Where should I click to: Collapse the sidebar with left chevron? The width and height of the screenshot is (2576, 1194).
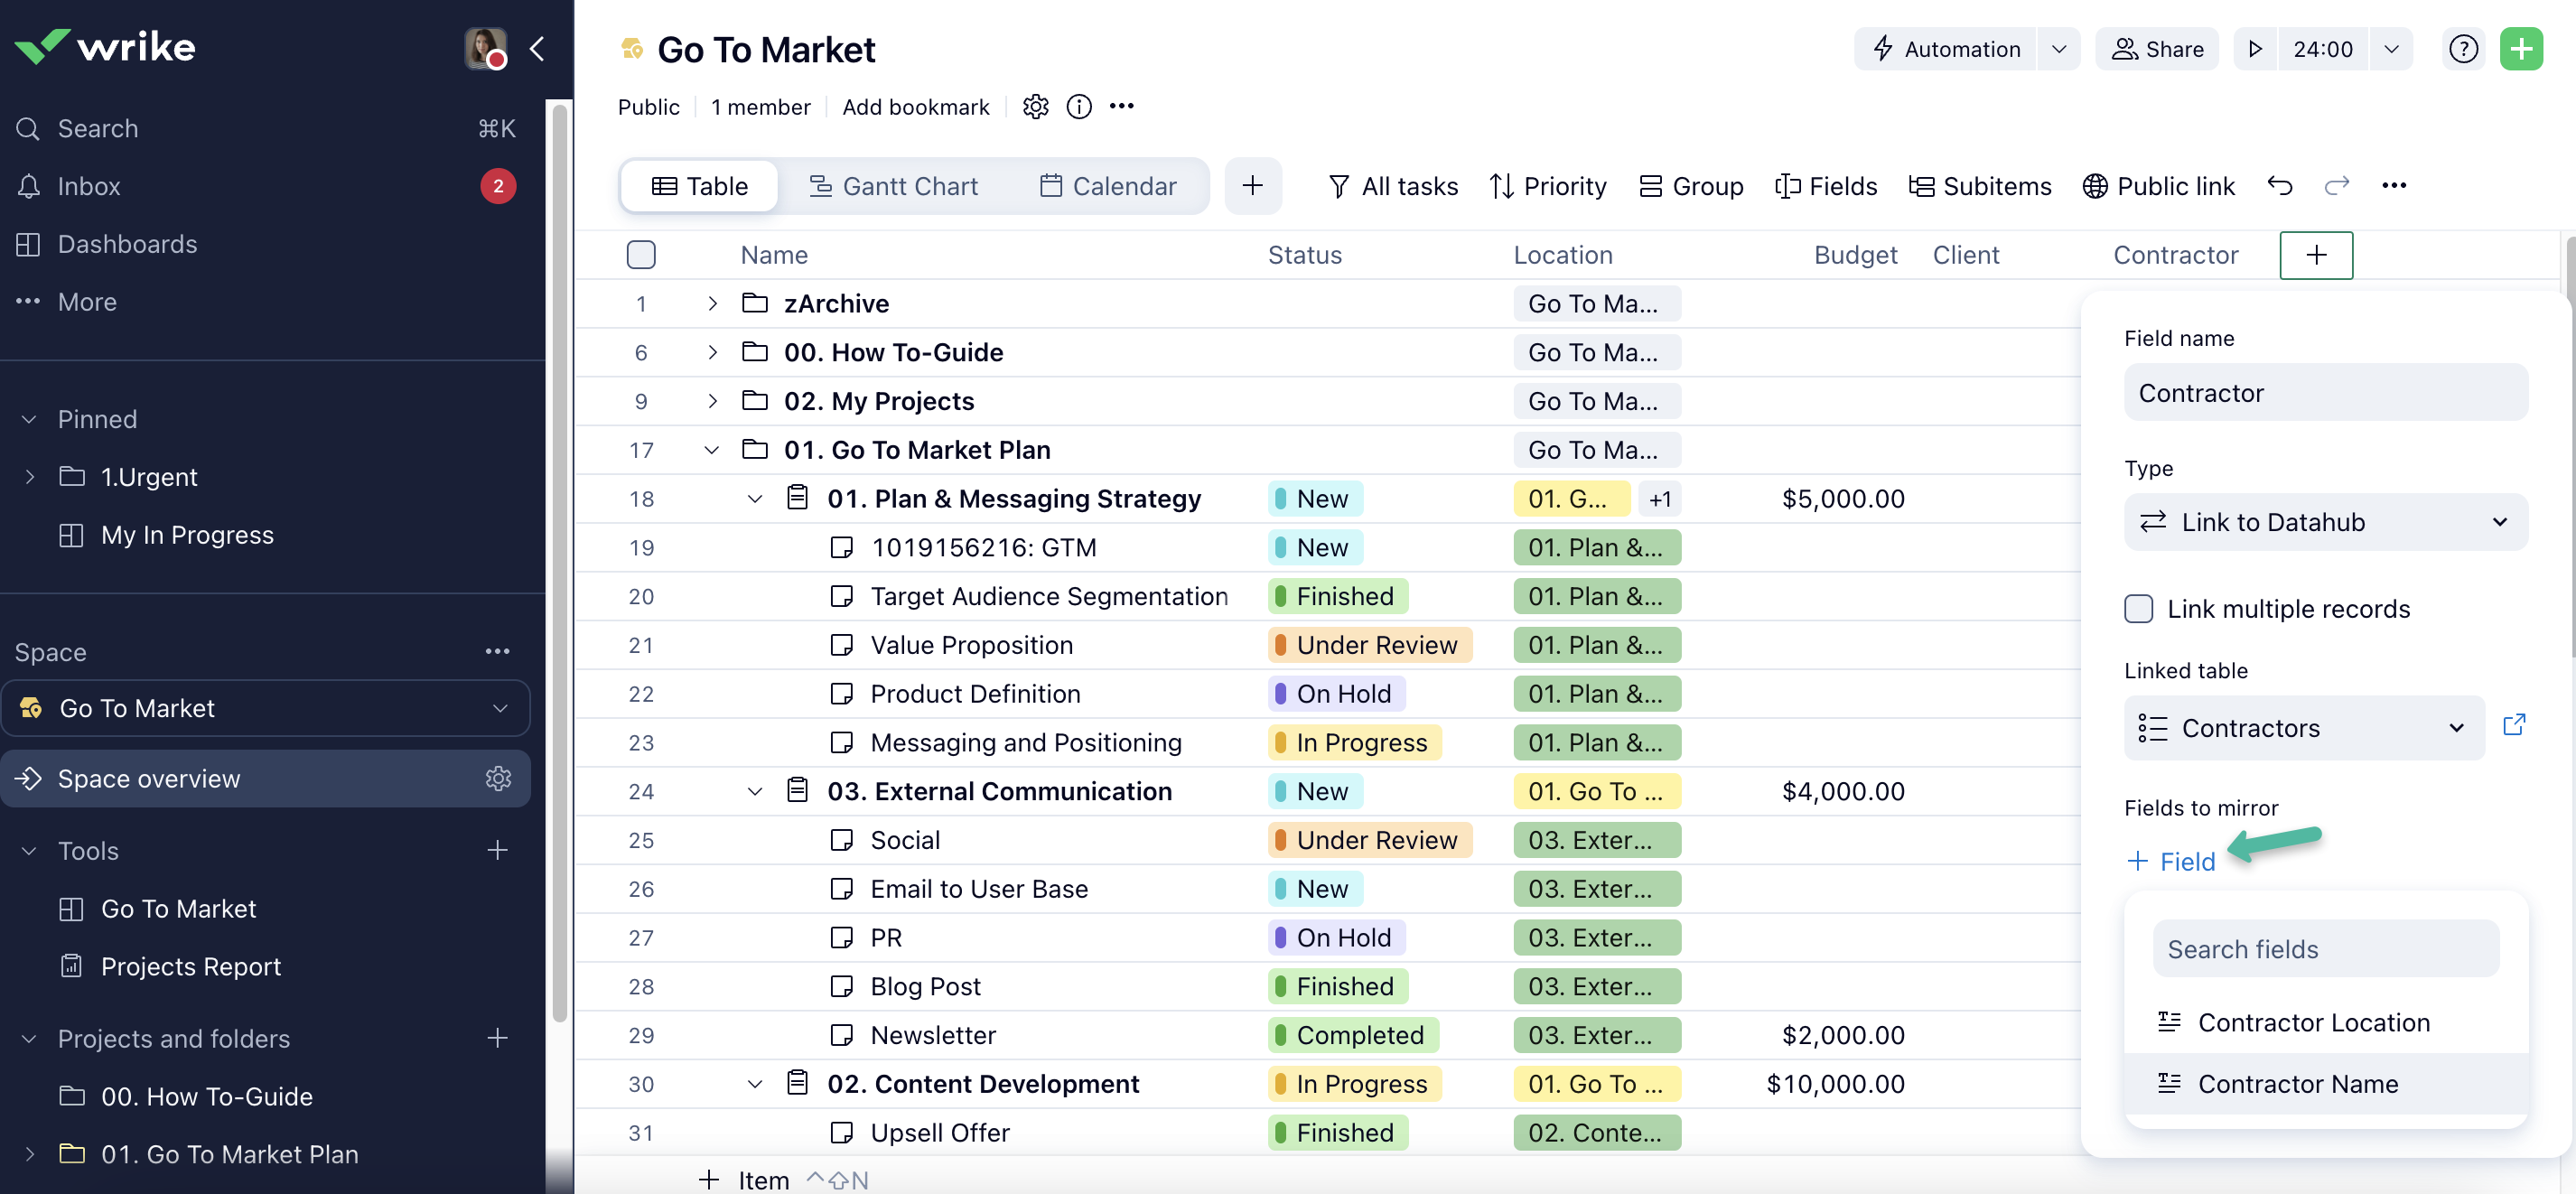(x=537, y=49)
